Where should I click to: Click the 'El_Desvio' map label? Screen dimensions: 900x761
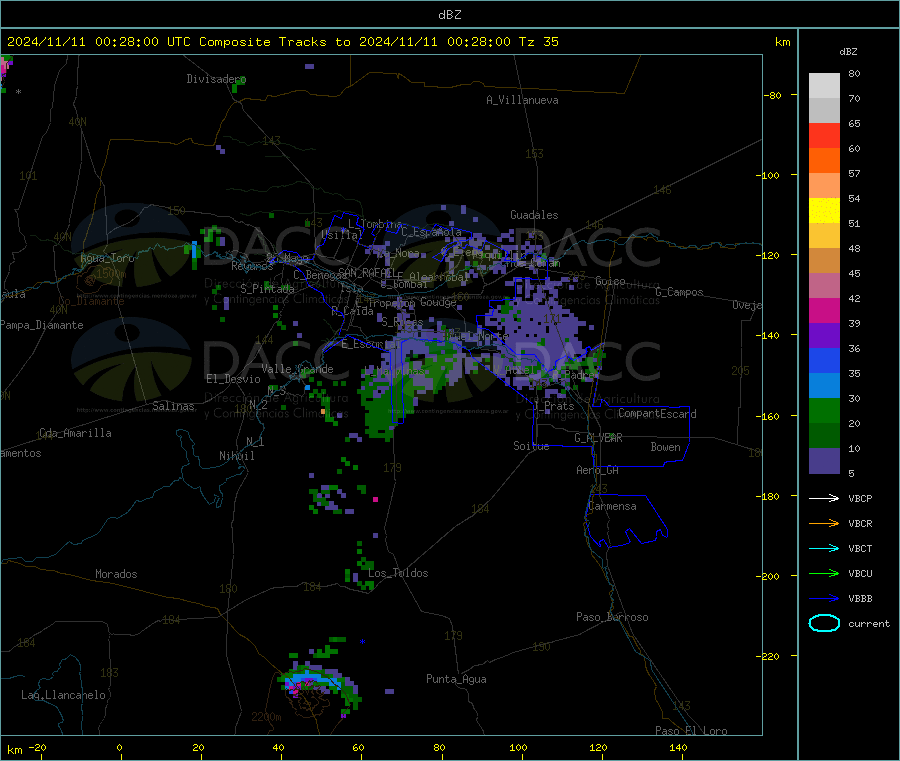[233, 379]
